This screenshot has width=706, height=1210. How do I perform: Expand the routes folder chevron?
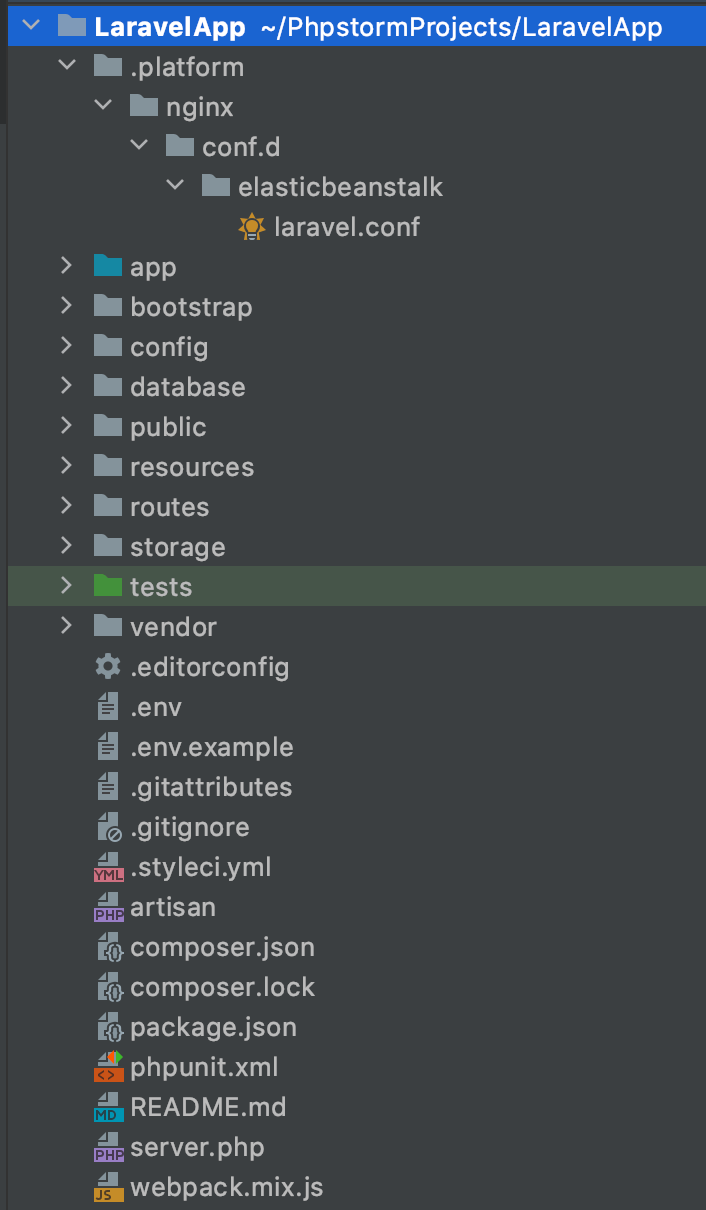coord(67,506)
